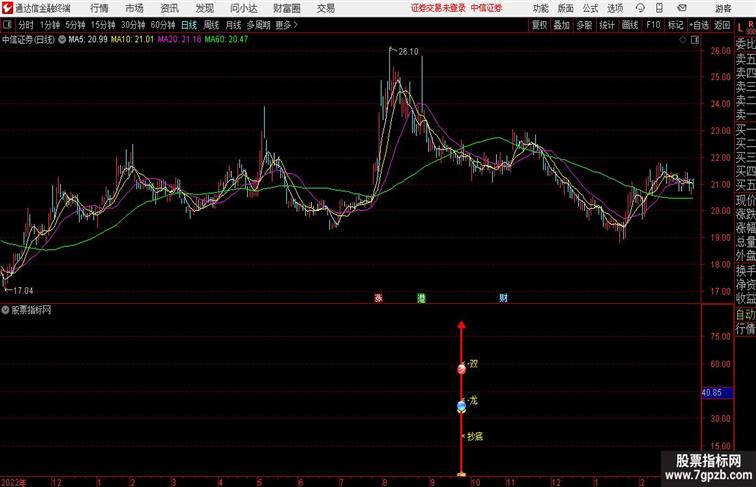
Task: Click the MA60: 20.47 label
Action: (226, 40)
